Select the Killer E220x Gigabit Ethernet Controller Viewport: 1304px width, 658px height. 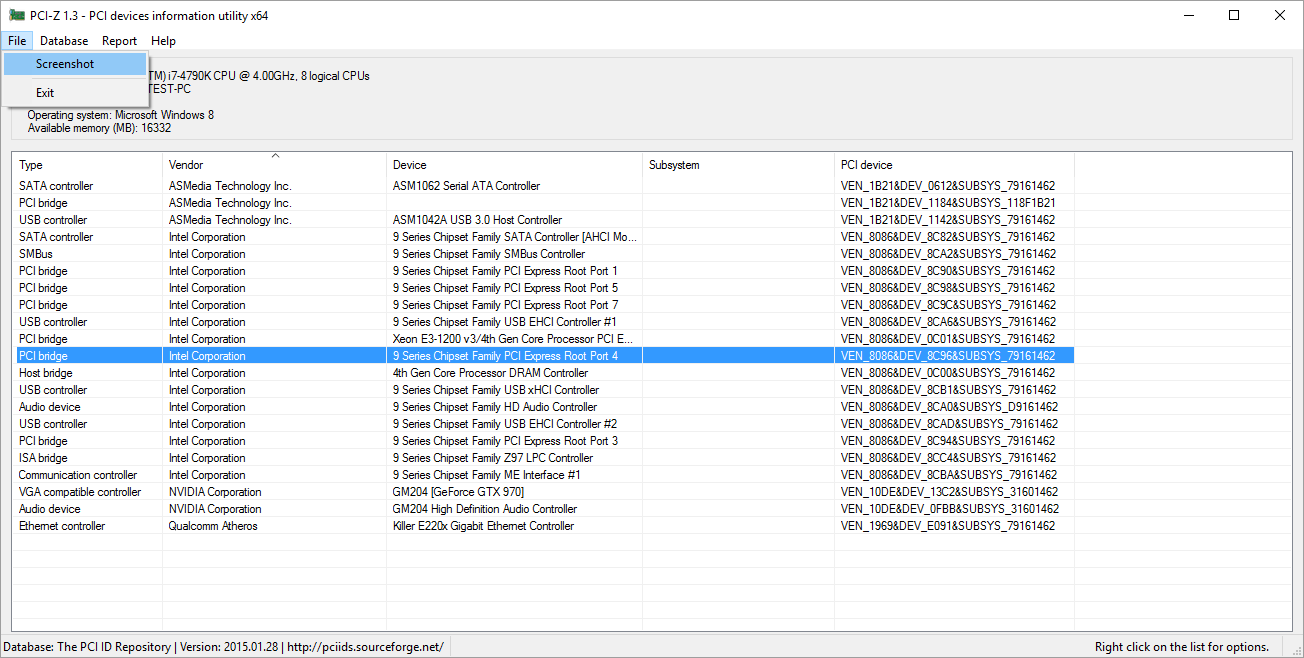tap(483, 526)
